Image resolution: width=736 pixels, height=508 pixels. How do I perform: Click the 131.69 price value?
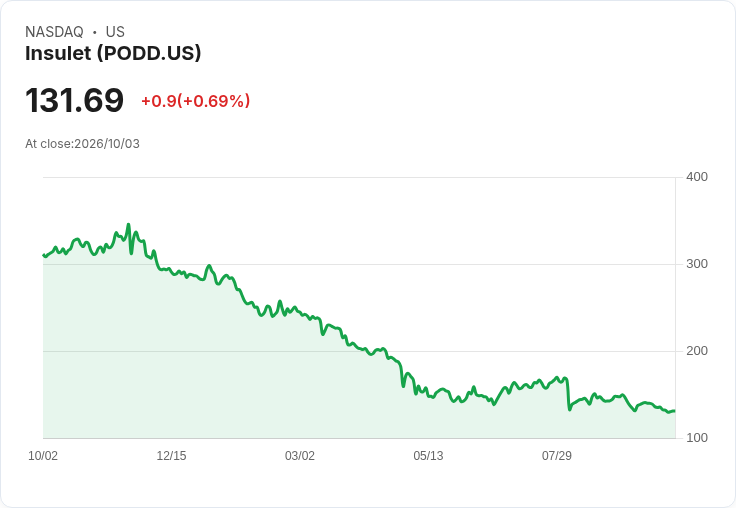click(75, 100)
